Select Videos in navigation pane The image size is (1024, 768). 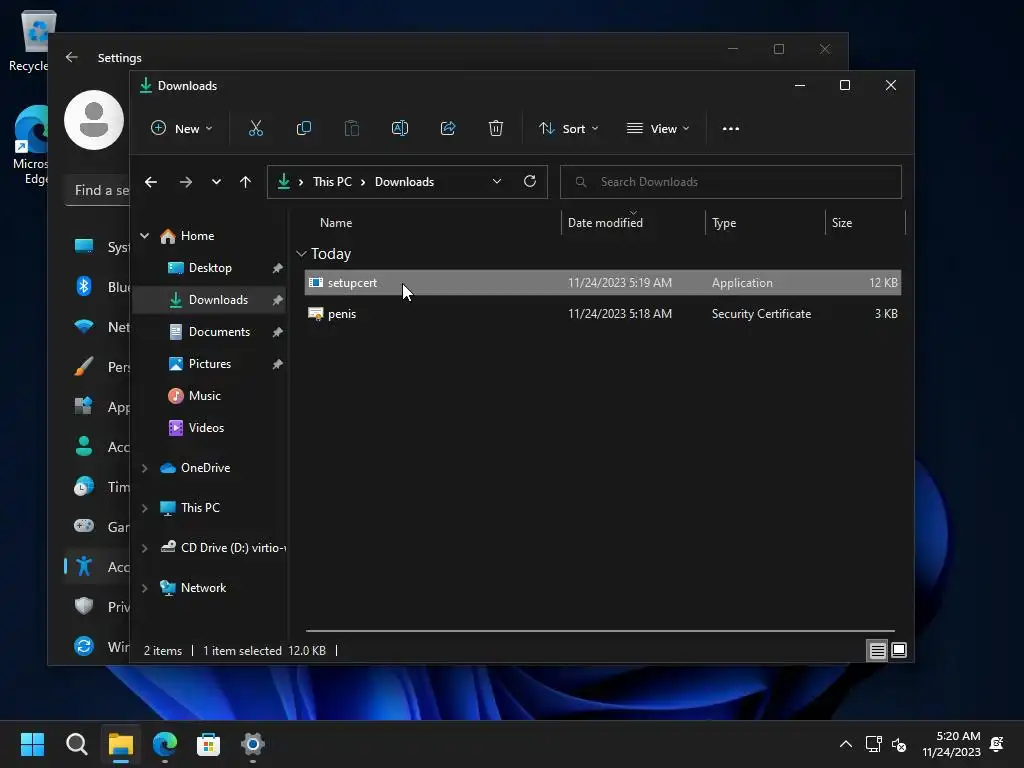pyautogui.click(x=209, y=428)
